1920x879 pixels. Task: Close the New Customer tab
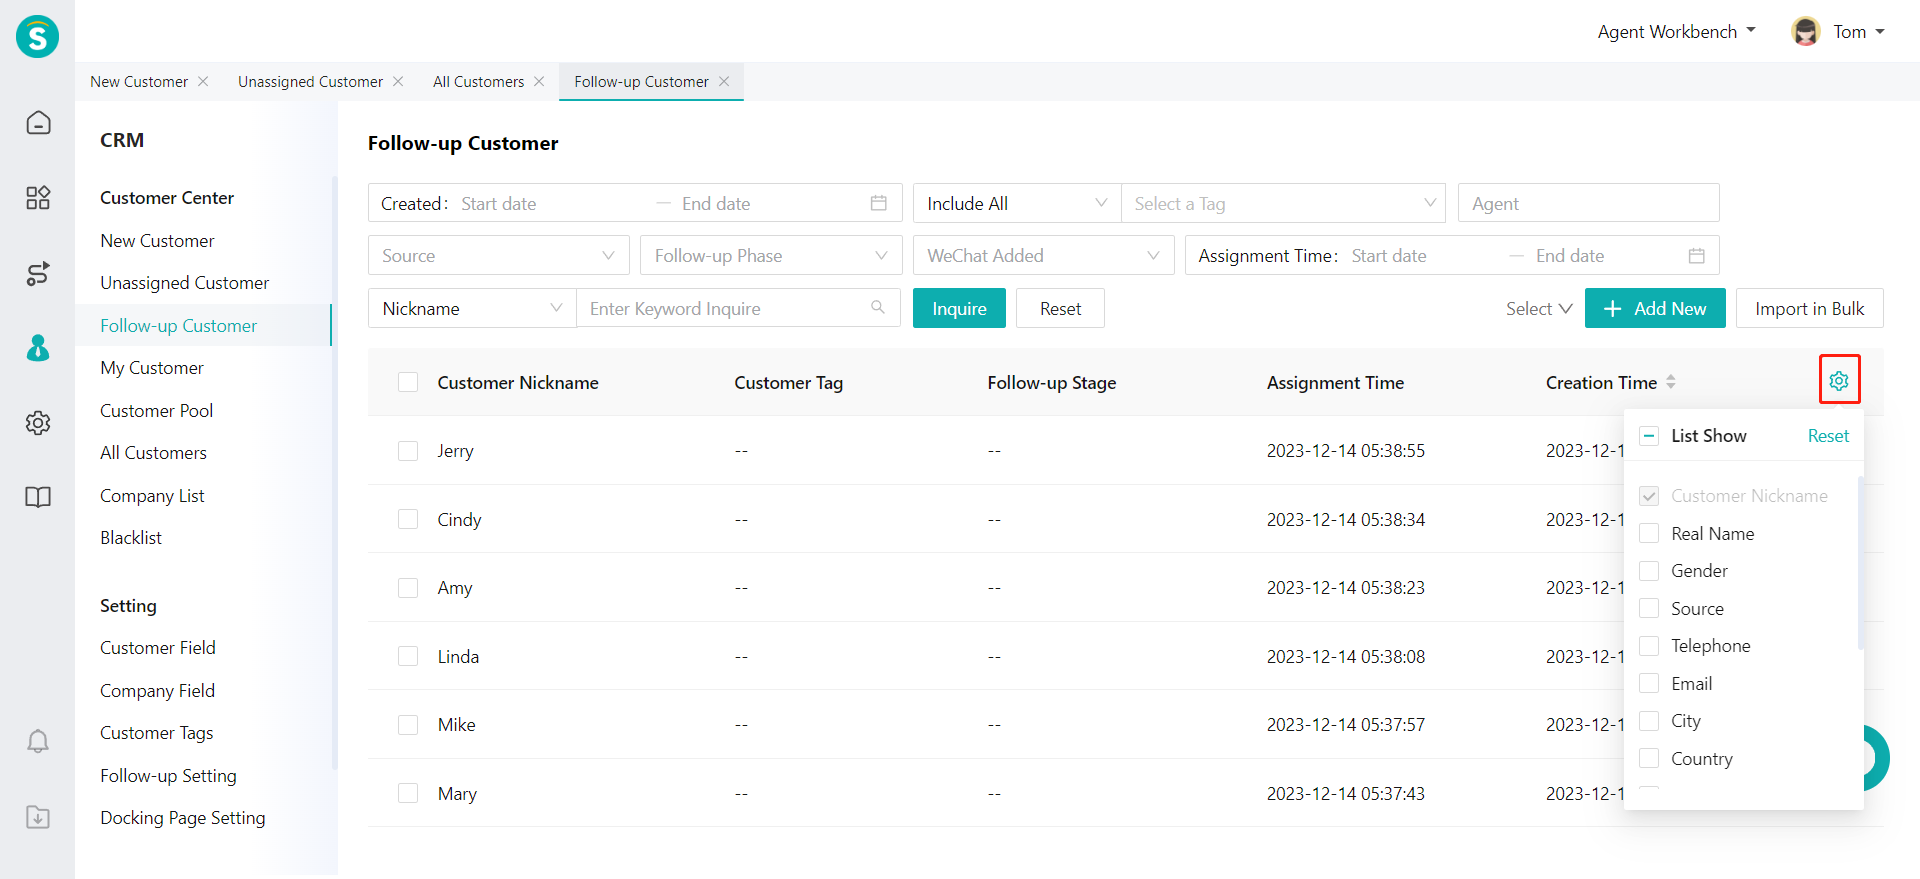click(x=203, y=81)
